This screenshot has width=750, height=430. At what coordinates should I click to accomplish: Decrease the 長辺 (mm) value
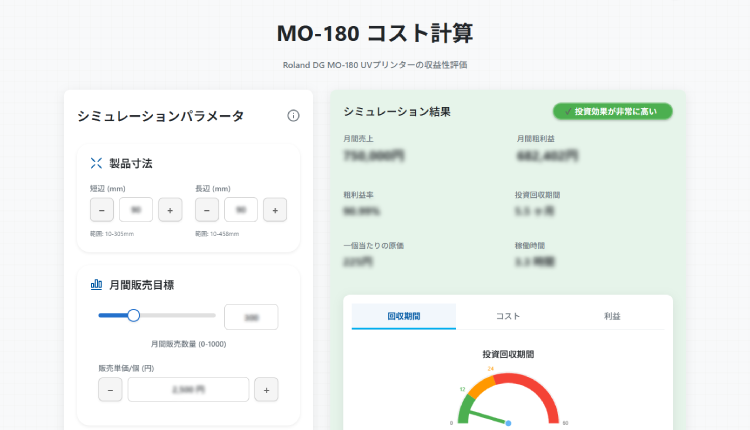(207, 210)
